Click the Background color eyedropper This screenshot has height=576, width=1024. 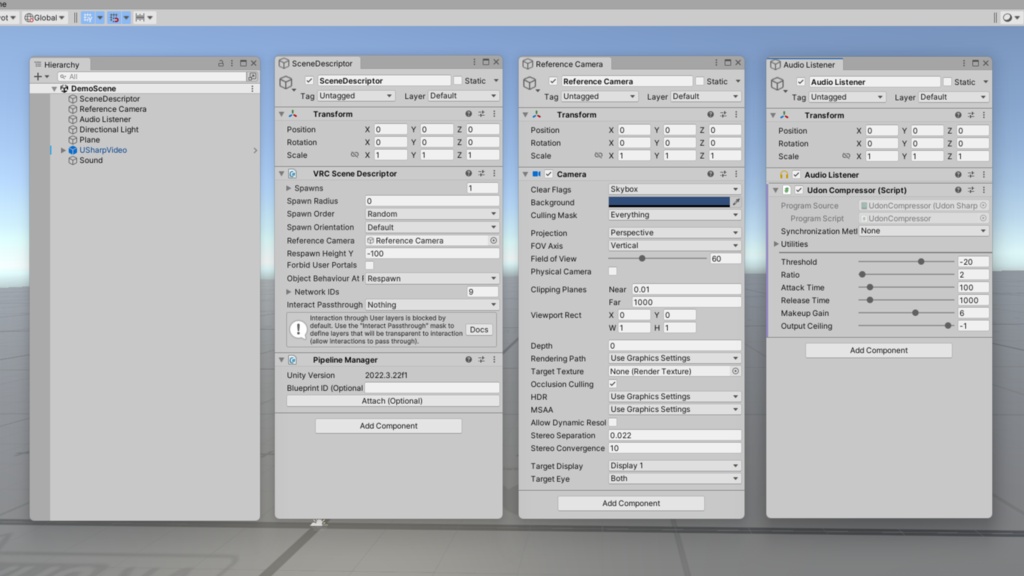coord(736,202)
